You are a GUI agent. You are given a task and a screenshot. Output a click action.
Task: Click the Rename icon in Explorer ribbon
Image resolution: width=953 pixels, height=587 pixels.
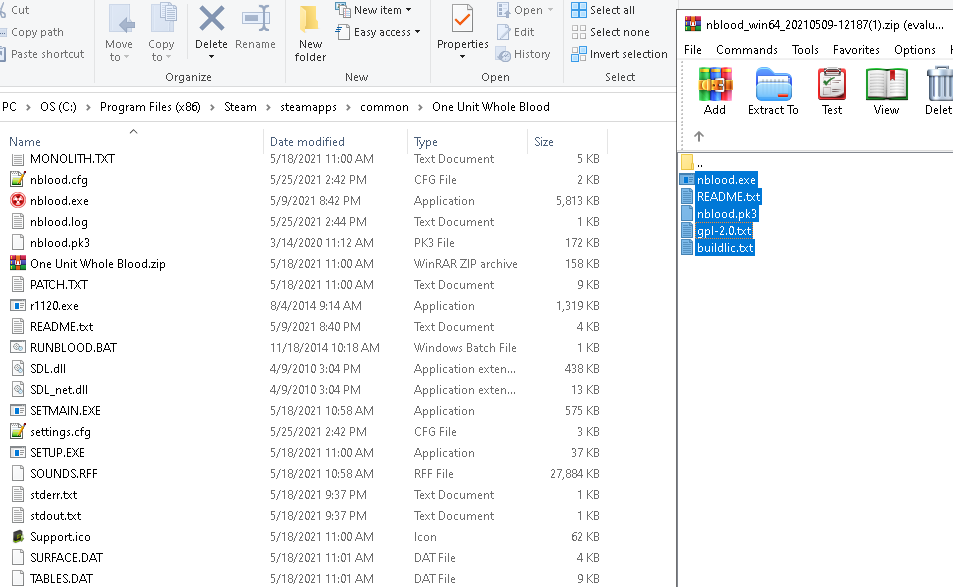pyautogui.click(x=255, y=19)
